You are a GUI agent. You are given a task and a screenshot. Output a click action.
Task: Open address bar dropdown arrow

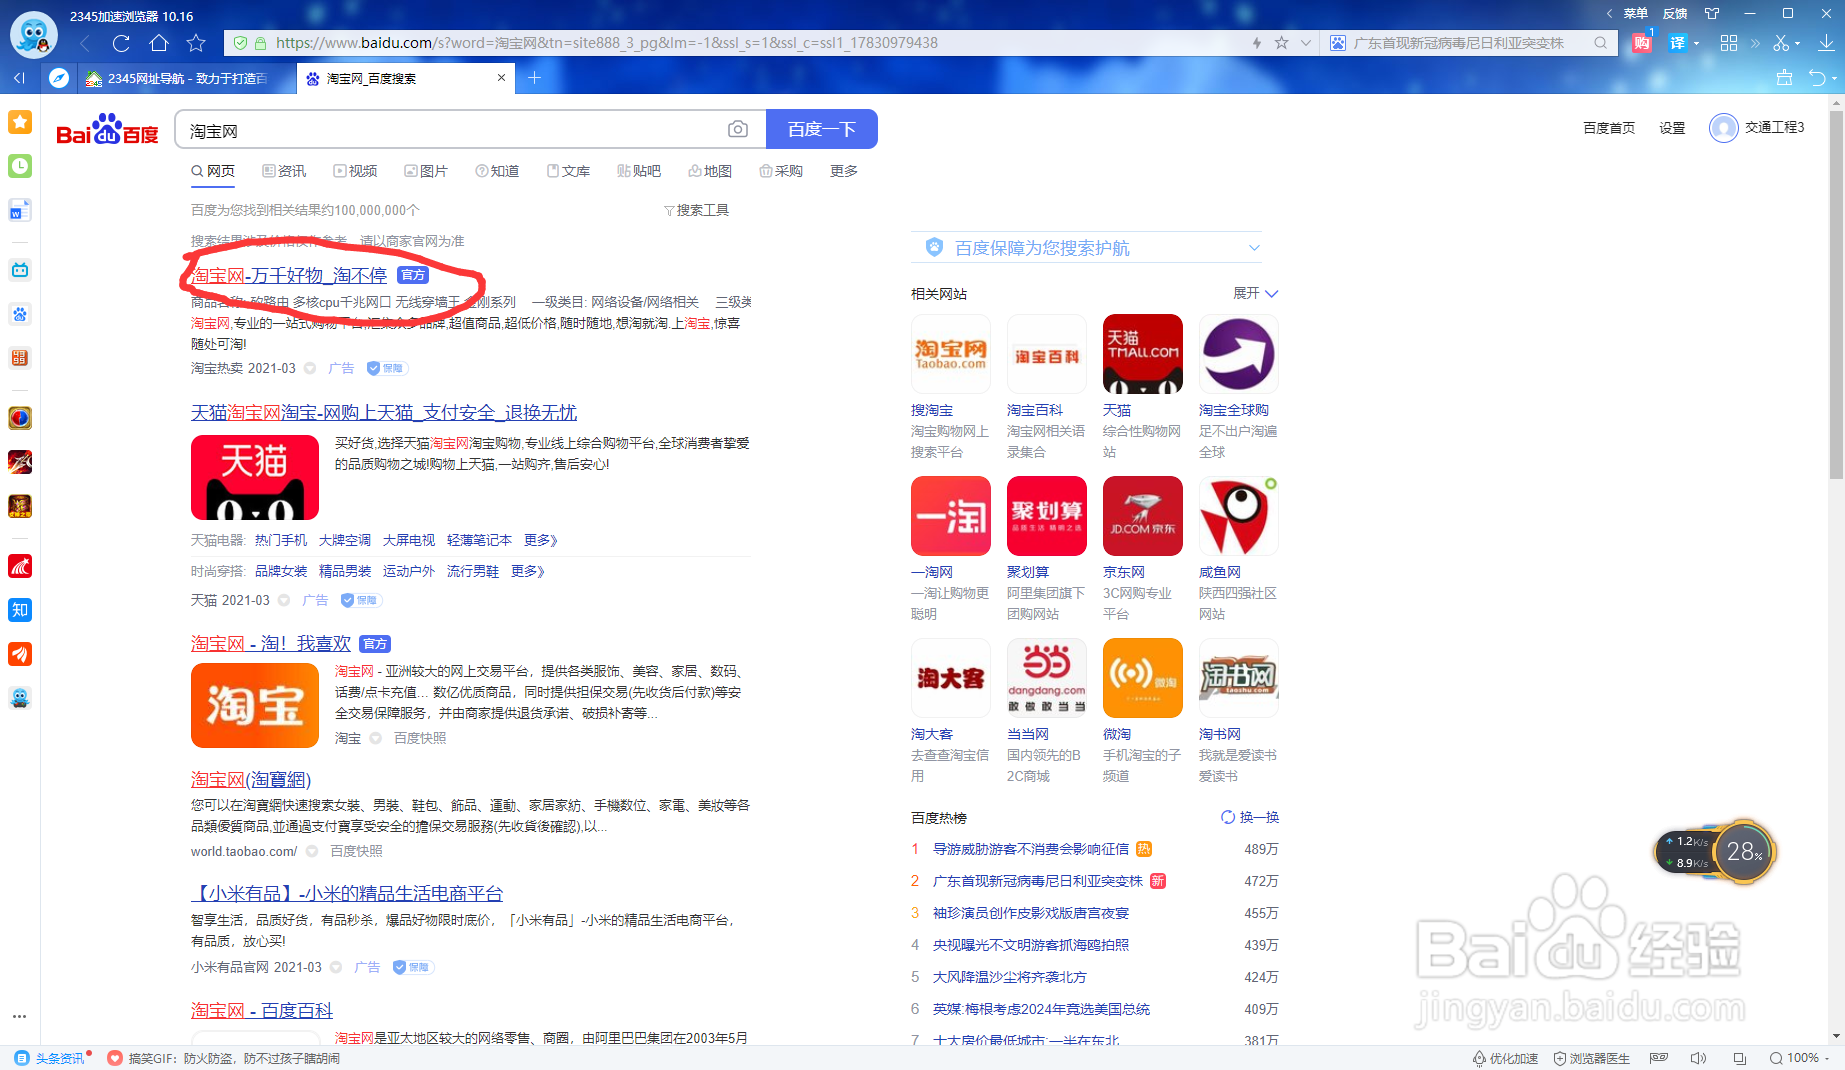point(1305,43)
